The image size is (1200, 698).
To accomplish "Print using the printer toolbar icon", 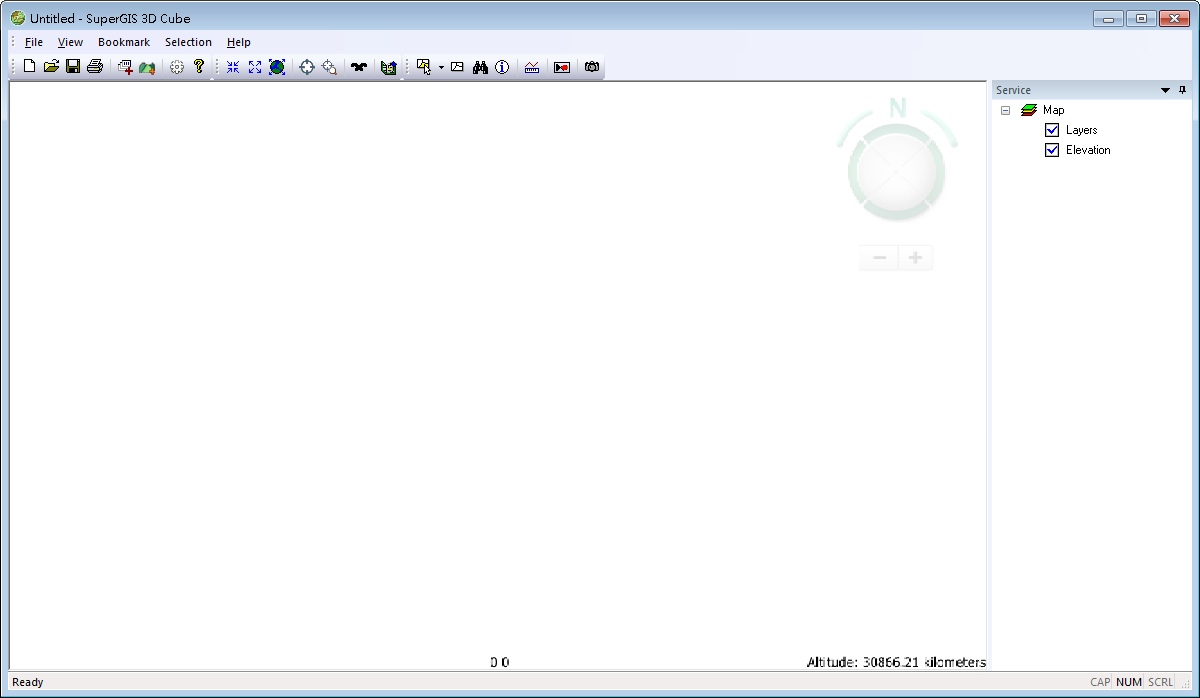I will coord(95,67).
